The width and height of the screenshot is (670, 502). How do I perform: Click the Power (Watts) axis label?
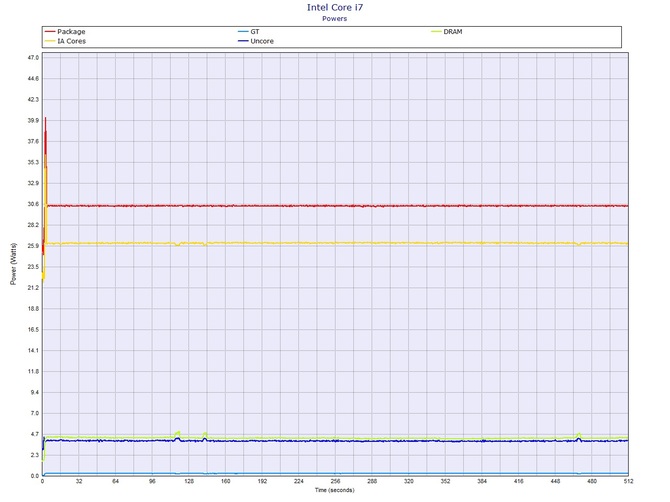[x=13, y=264]
